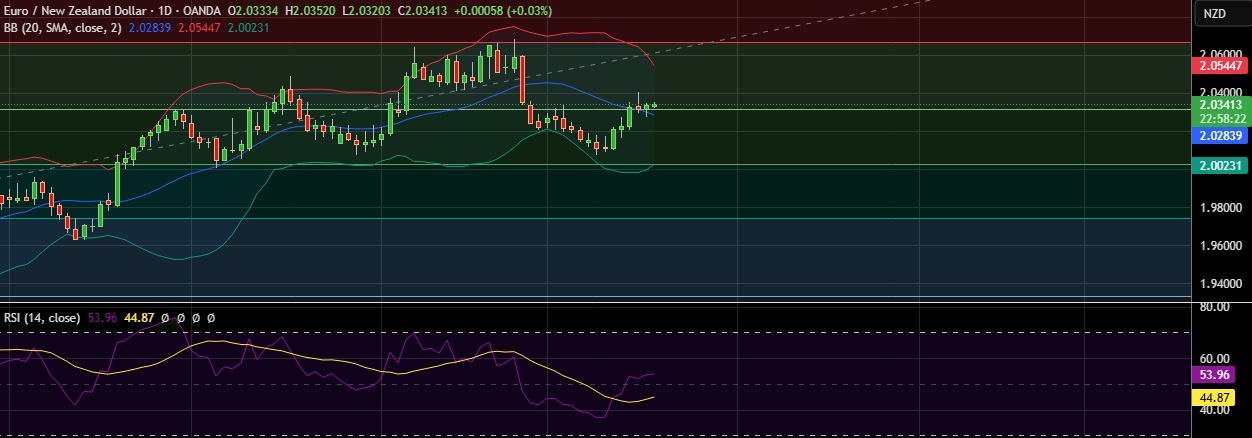Click the open price value O2.03334
This screenshot has height=438, width=1252.
(254, 10)
